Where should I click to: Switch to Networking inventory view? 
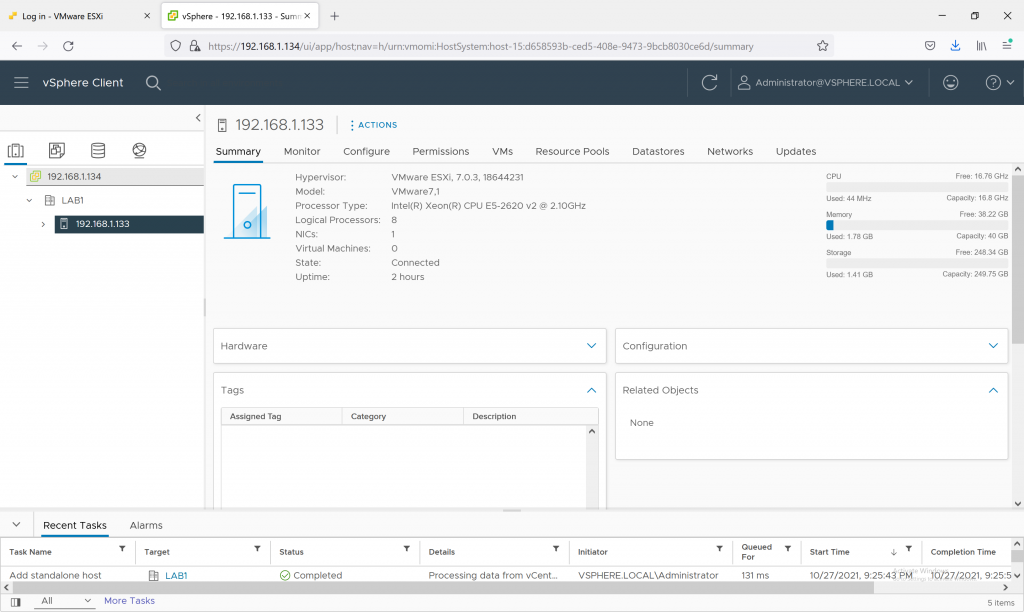click(x=139, y=151)
